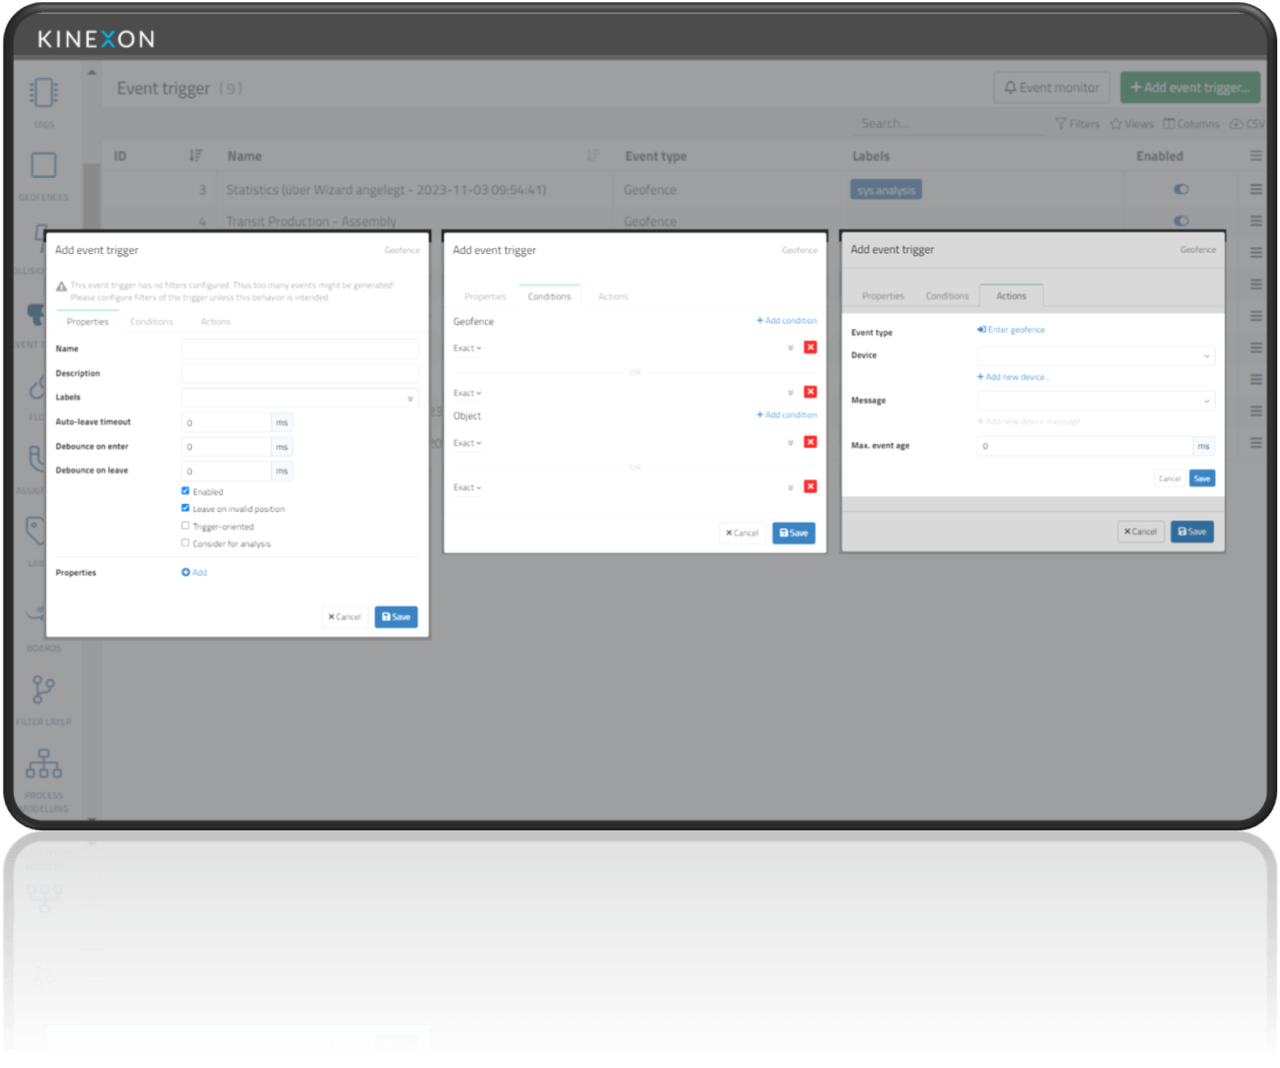Click the Labels tag icon in the sidebar
The height and width of the screenshot is (1068, 1280).
coord(36,530)
